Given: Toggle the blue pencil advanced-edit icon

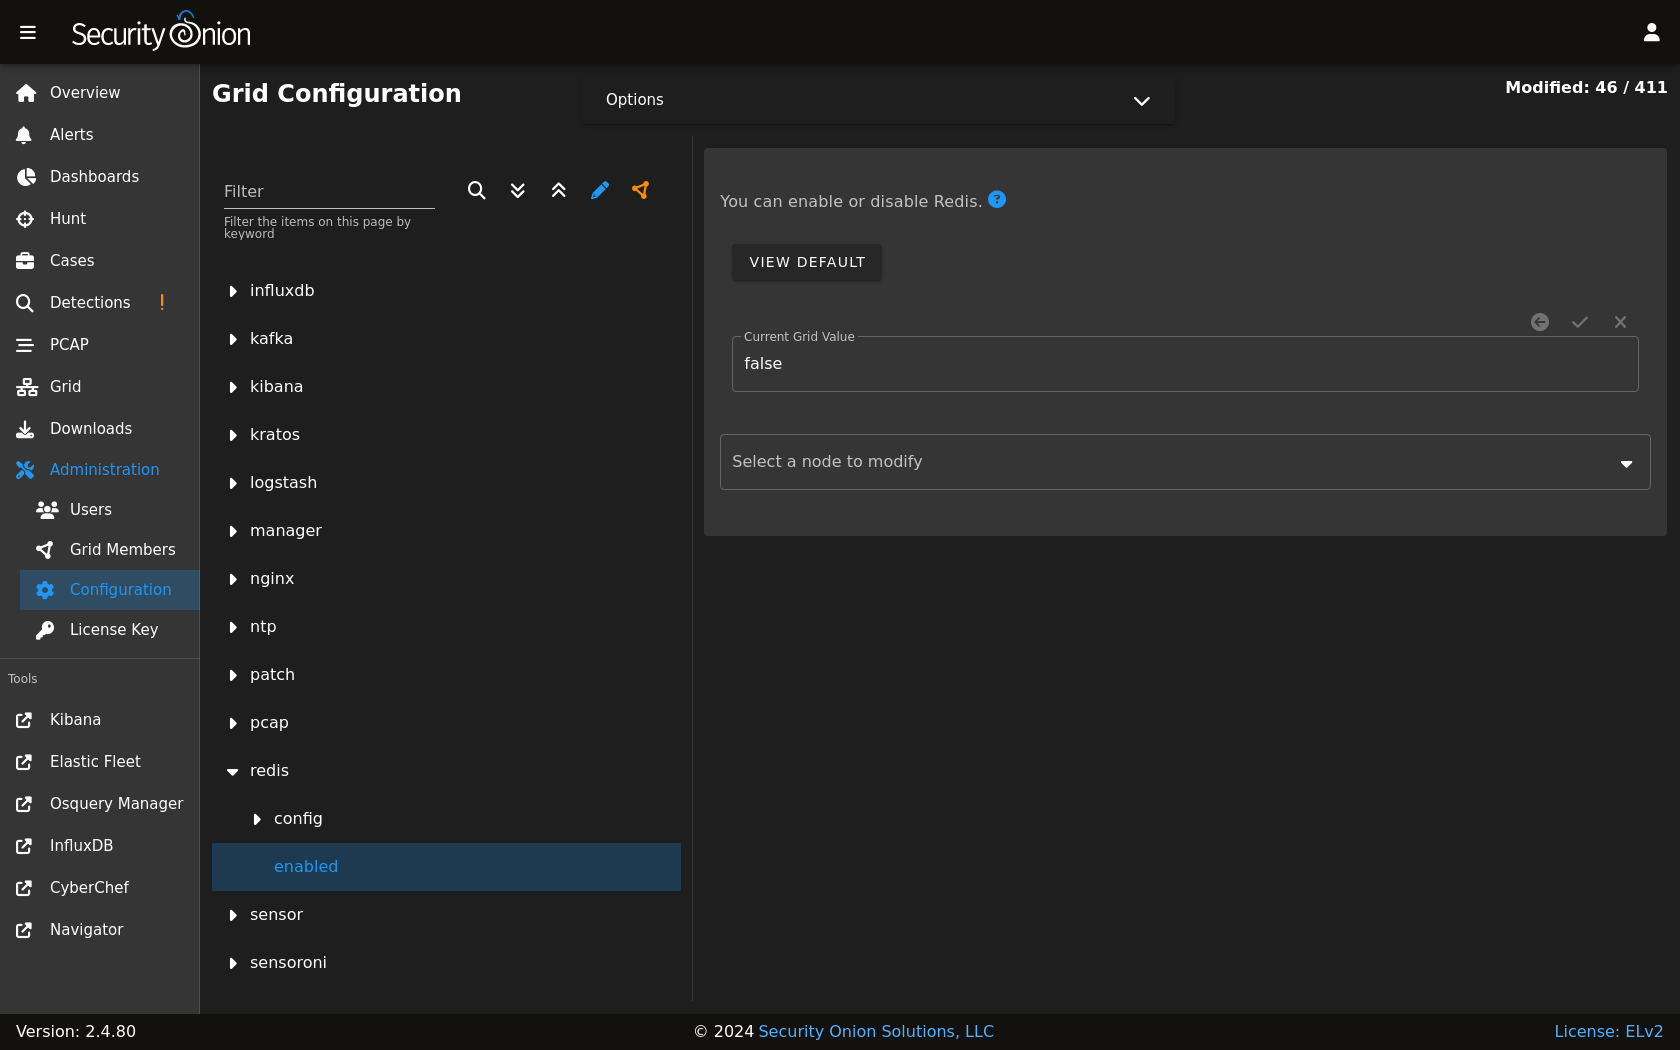Looking at the screenshot, I should click(x=600, y=190).
